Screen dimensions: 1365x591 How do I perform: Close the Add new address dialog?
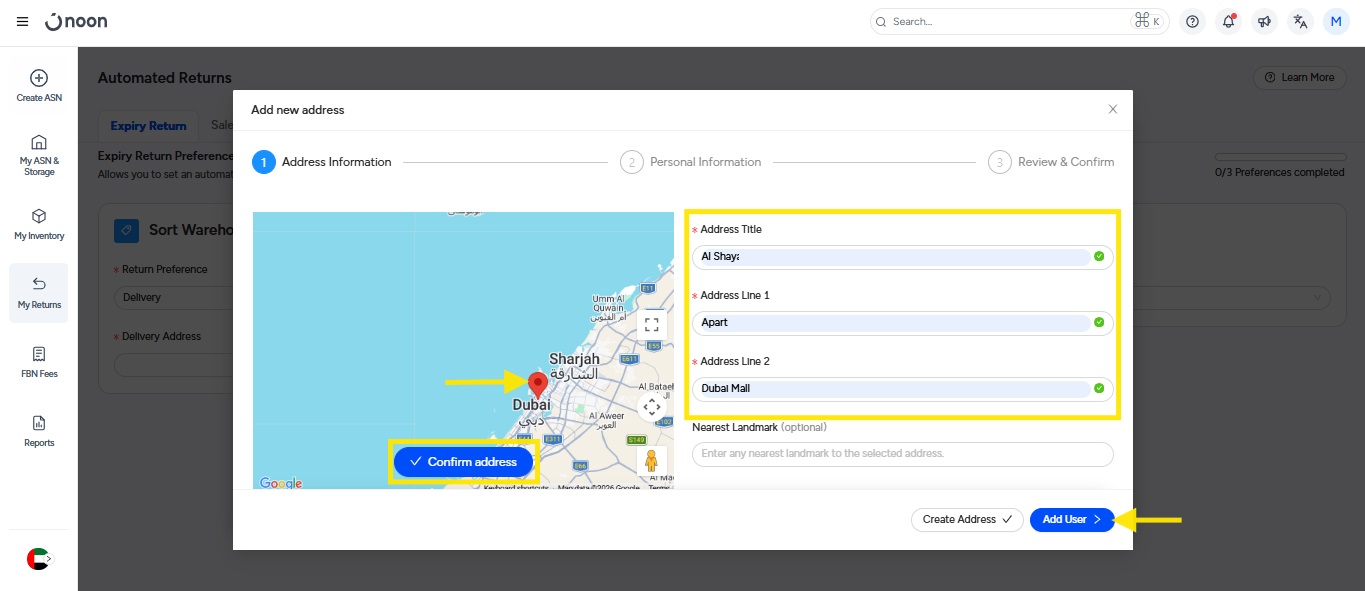[x=1113, y=109]
